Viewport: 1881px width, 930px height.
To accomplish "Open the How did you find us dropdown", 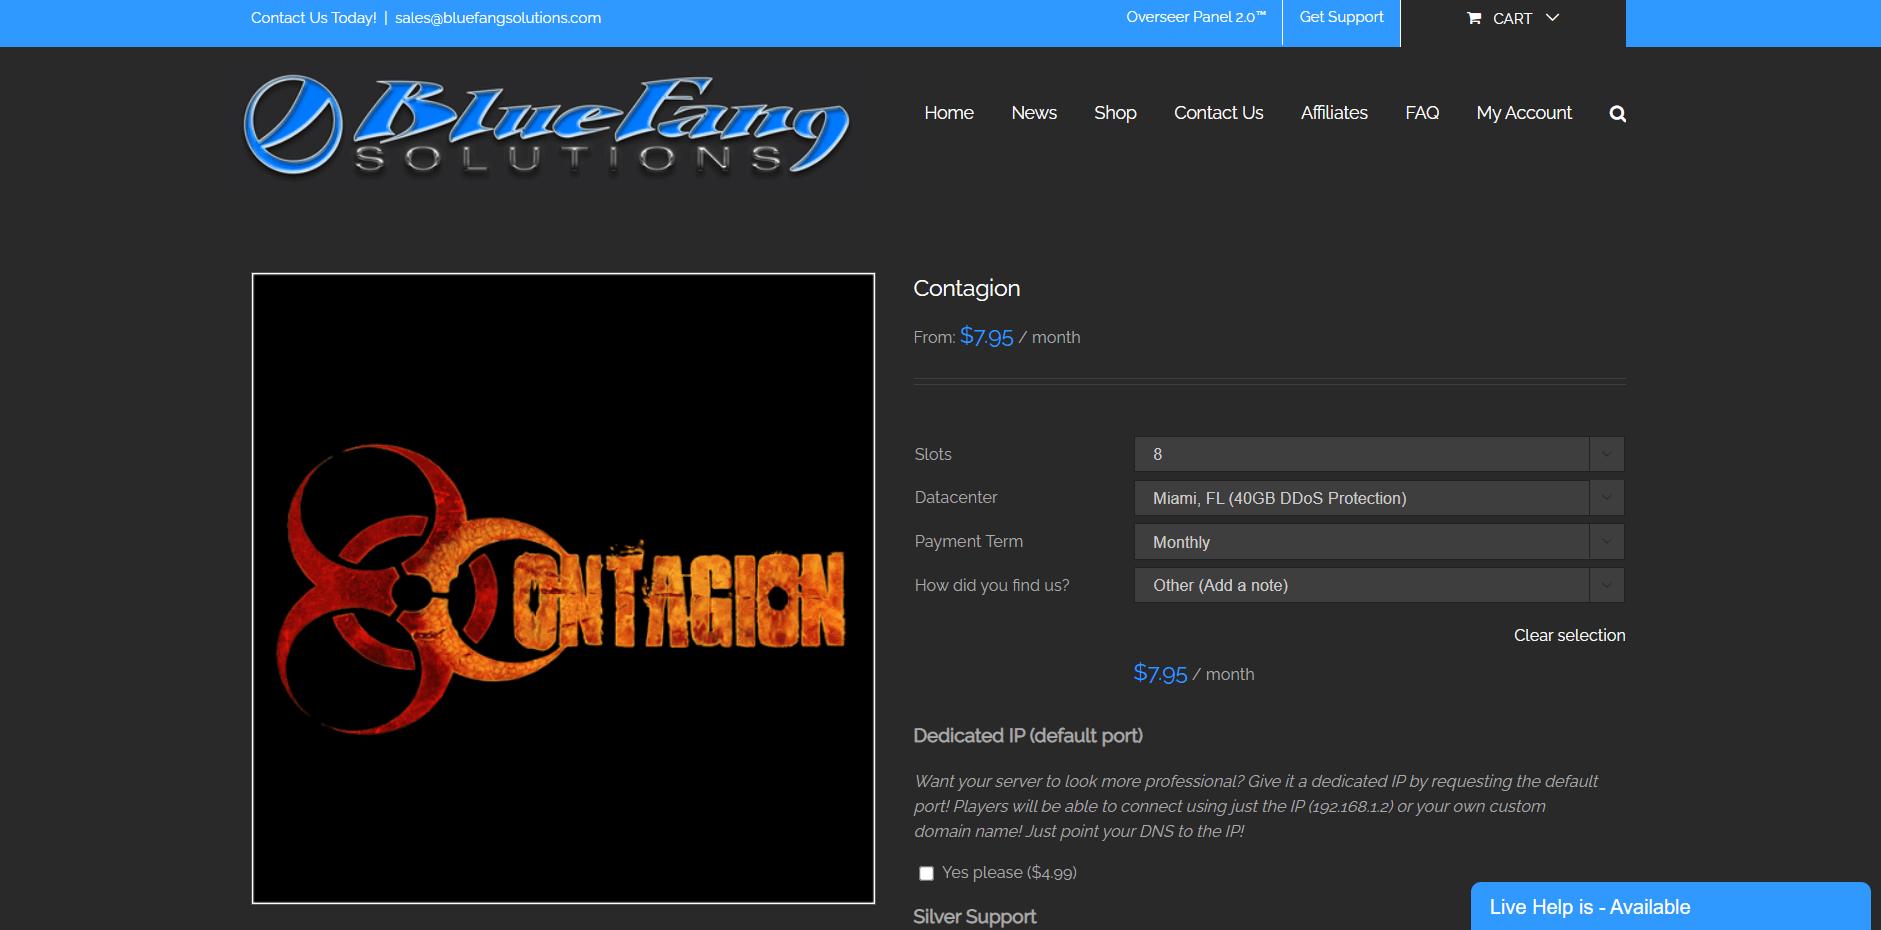I will tap(1379, 585).
